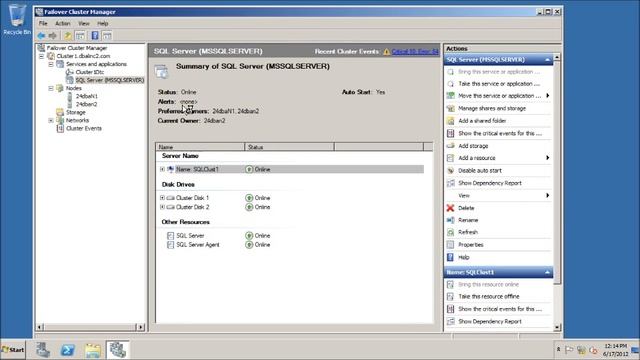Click Failover Cluster Manager taskbar icon

click(118, 350)
